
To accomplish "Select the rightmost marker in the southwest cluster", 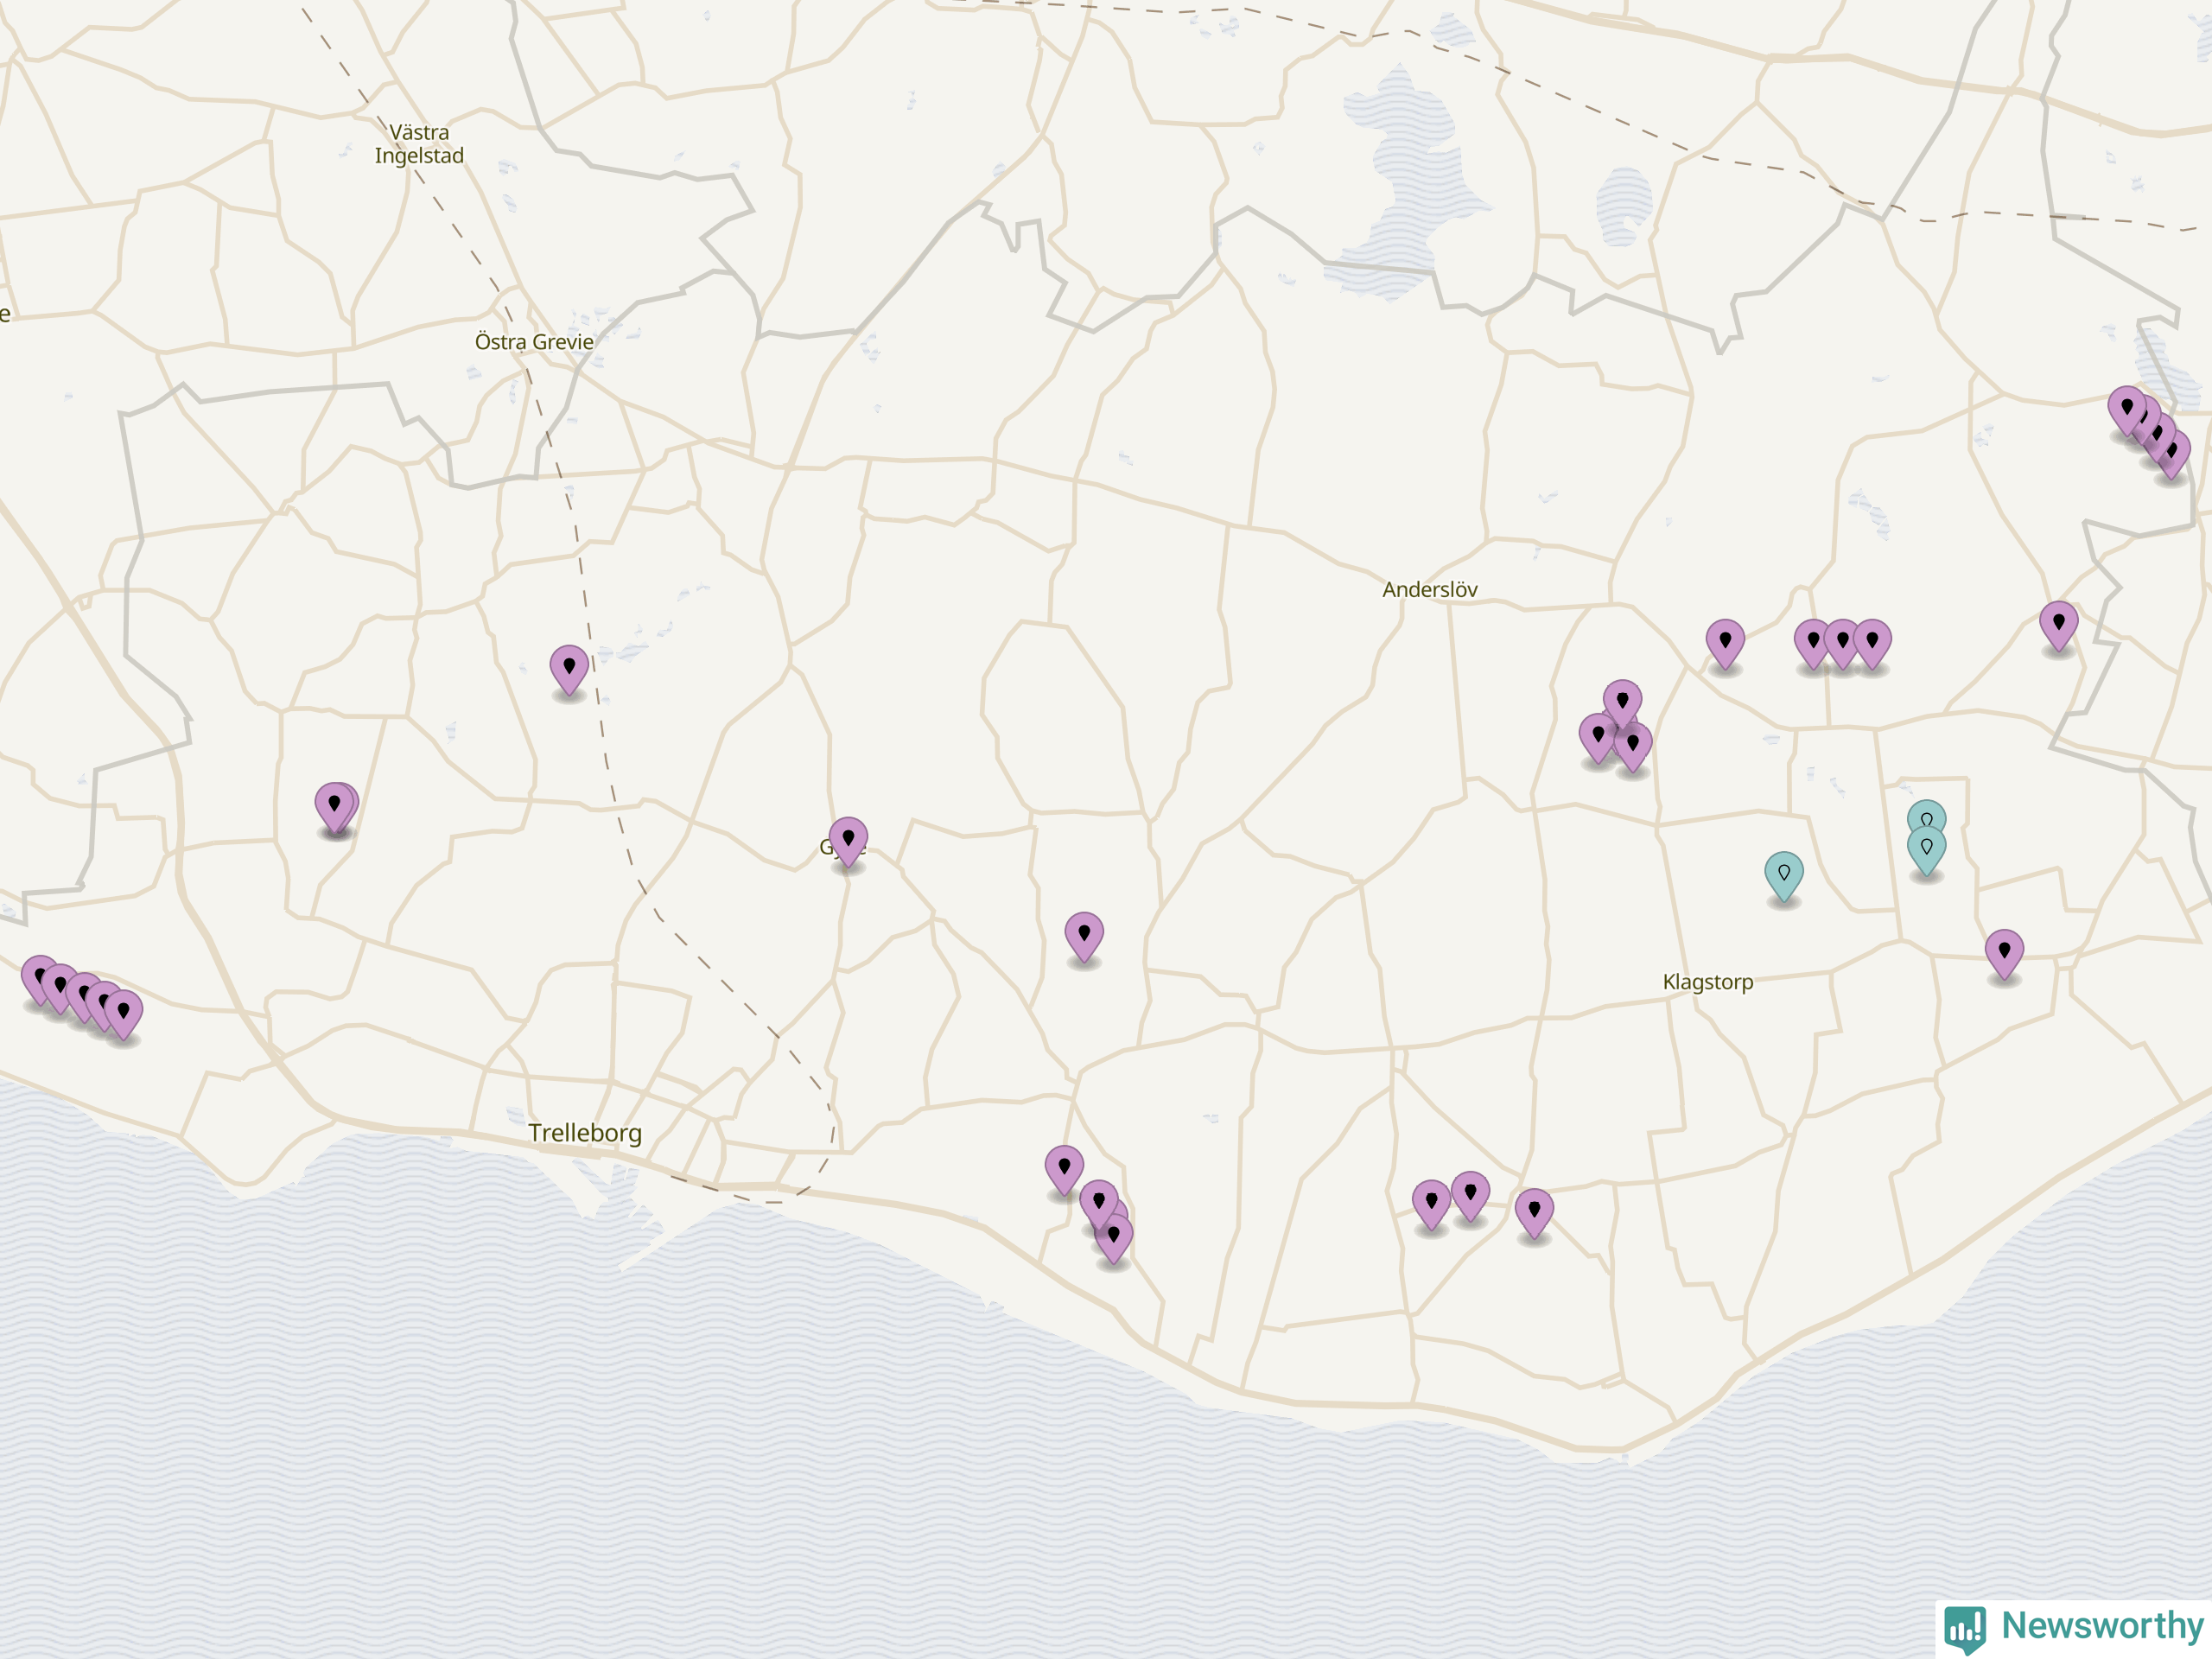I will coord(124,1015).
